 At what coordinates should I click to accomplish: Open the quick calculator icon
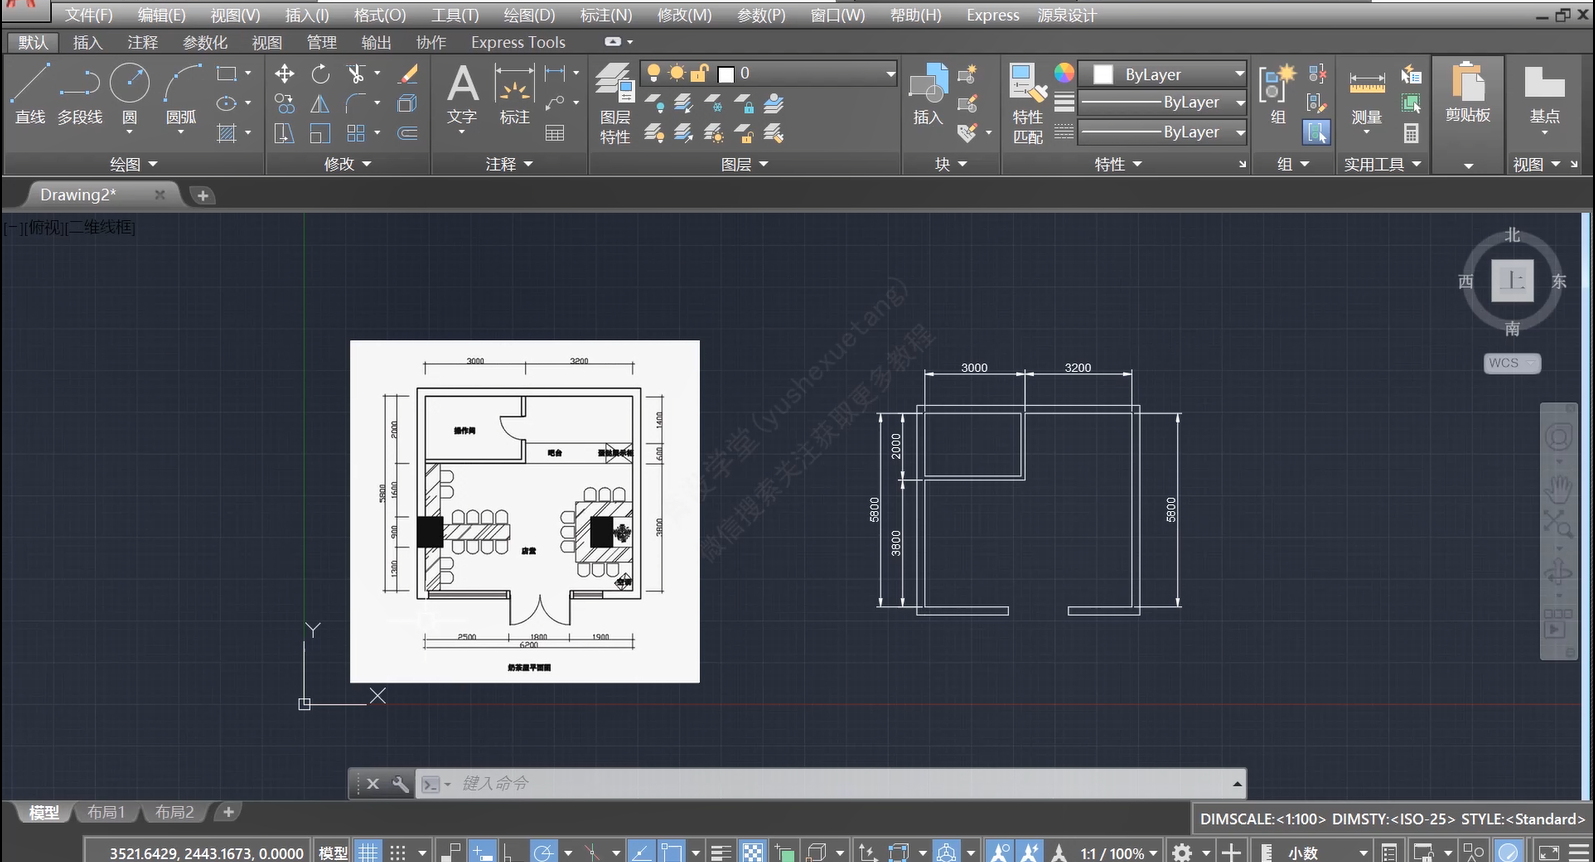click(1411, 133)
